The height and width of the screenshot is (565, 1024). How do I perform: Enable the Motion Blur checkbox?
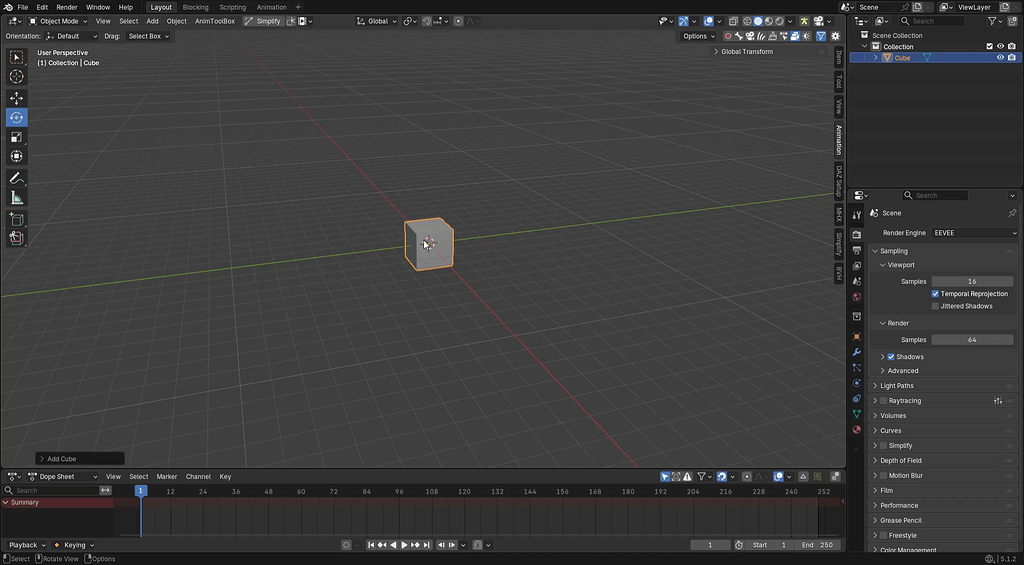(x=884, y=476)
